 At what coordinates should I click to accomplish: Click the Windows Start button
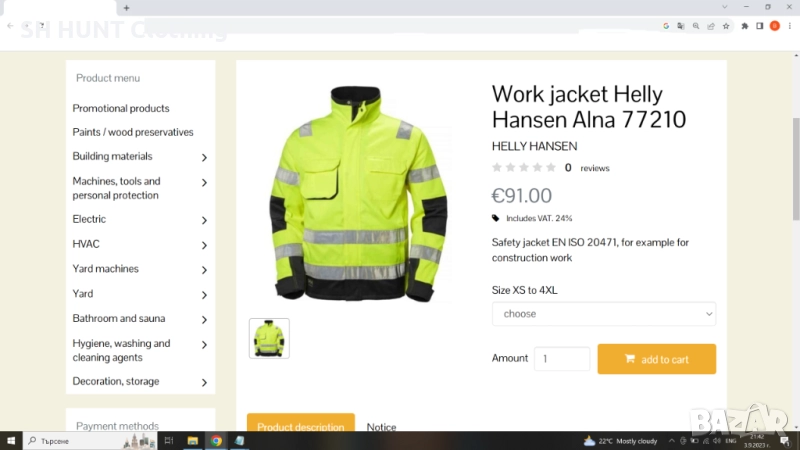tap(11, 440)
